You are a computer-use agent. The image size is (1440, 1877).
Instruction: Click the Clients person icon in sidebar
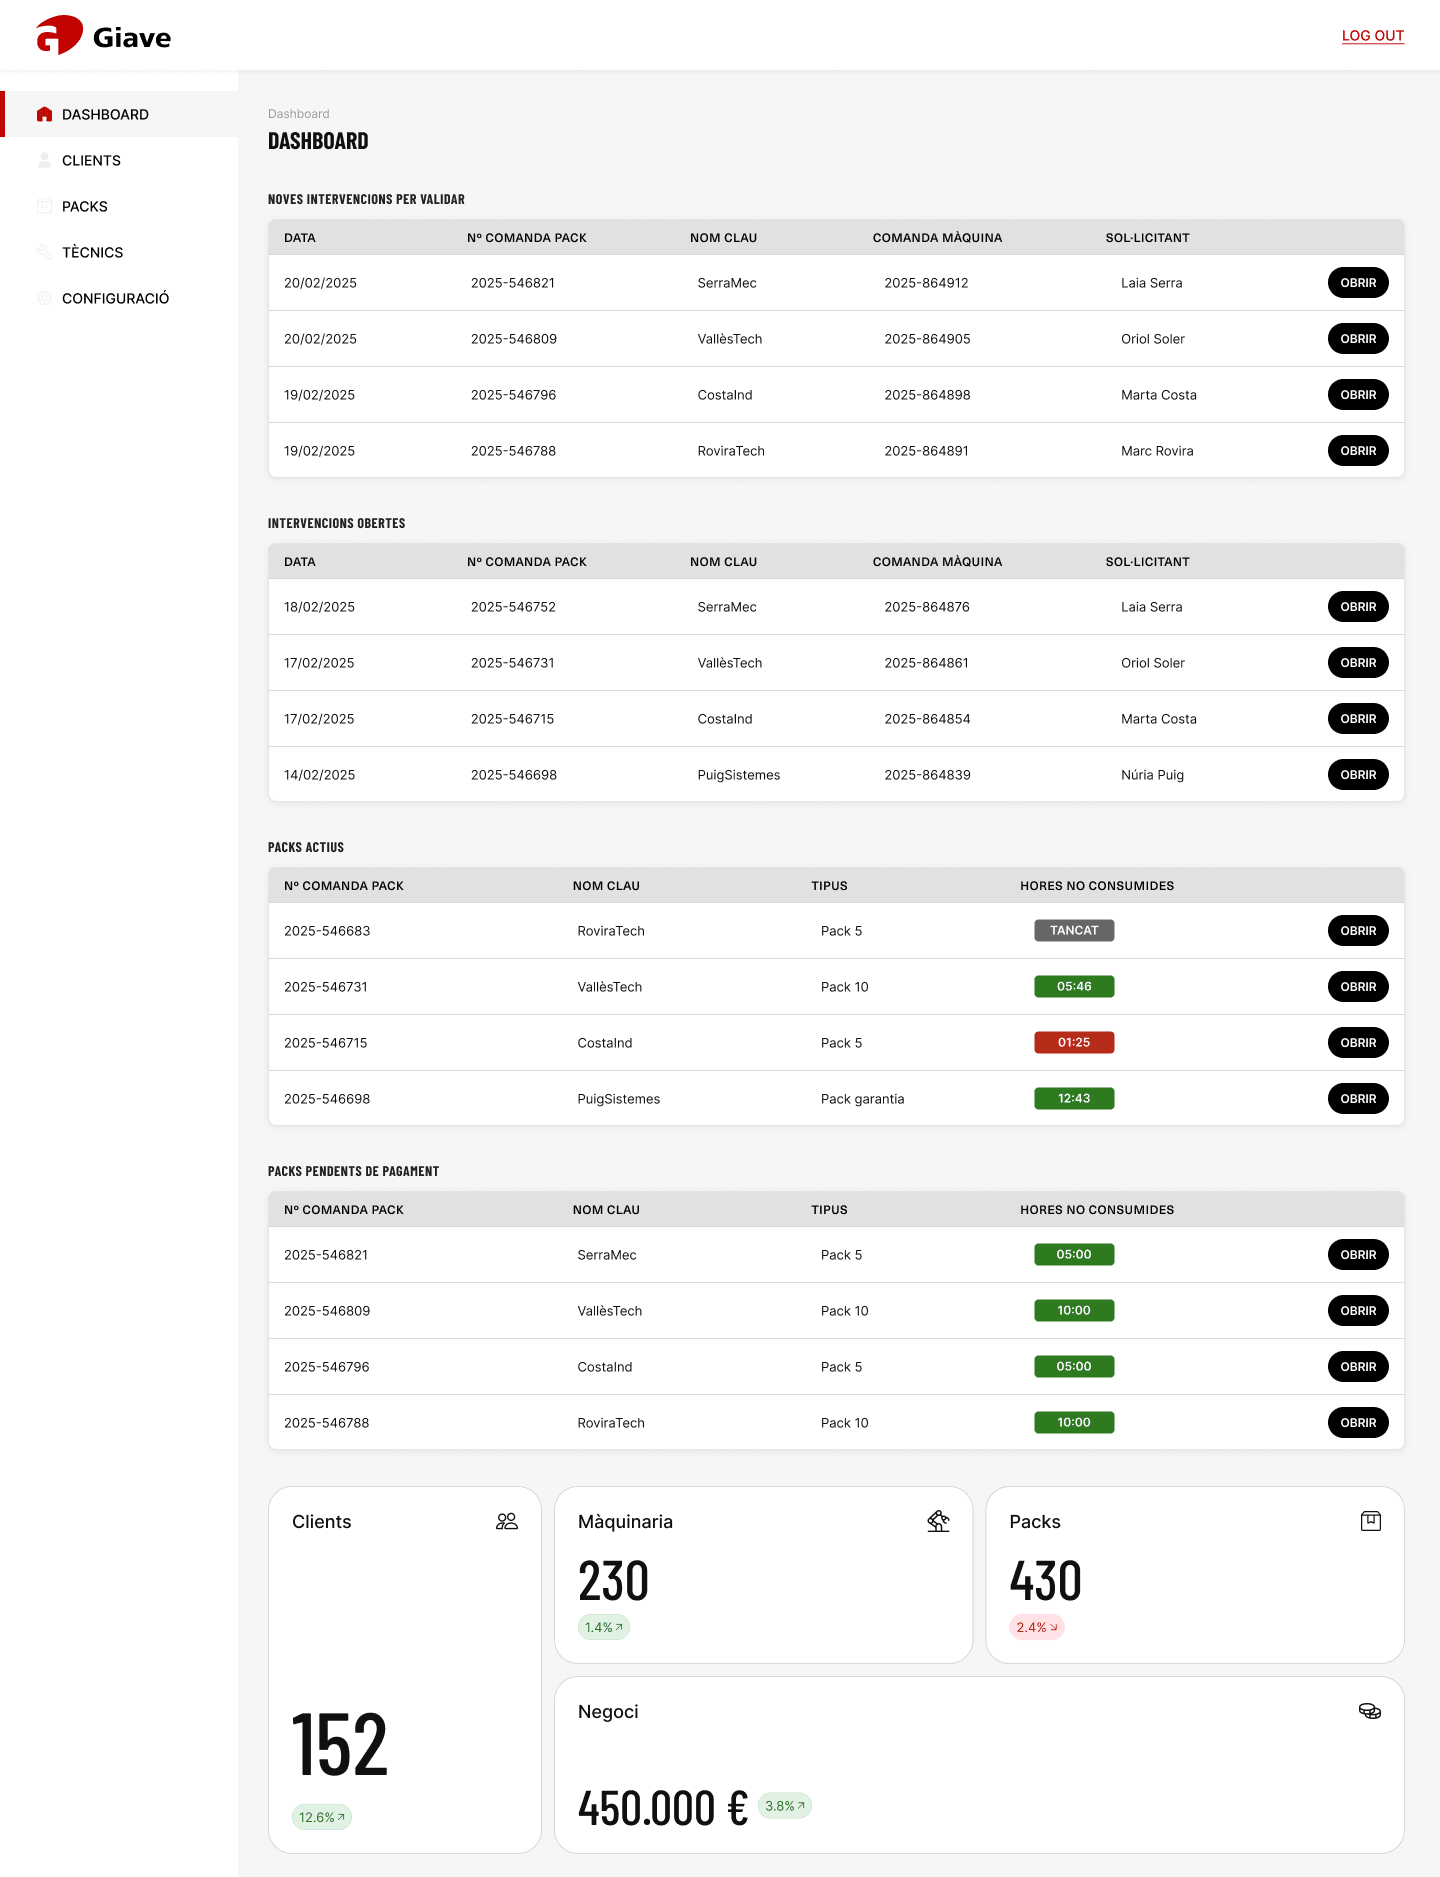(44, 160)
